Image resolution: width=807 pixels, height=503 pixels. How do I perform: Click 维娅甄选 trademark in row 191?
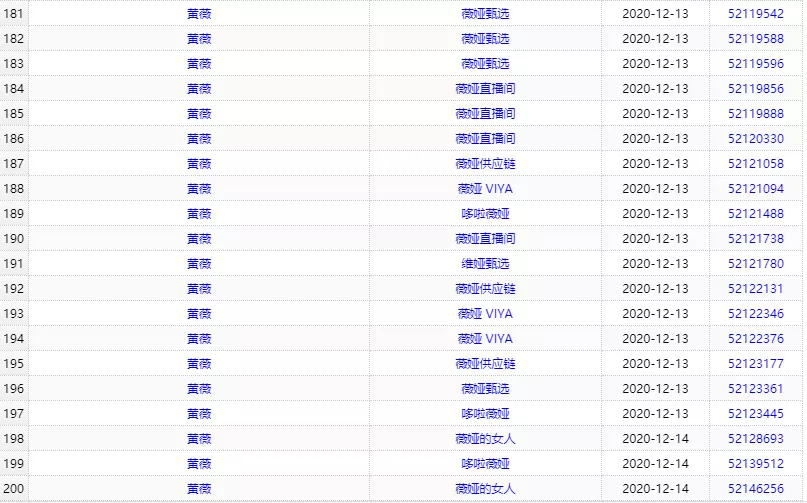pyautogui.click(x=485, y=264)
